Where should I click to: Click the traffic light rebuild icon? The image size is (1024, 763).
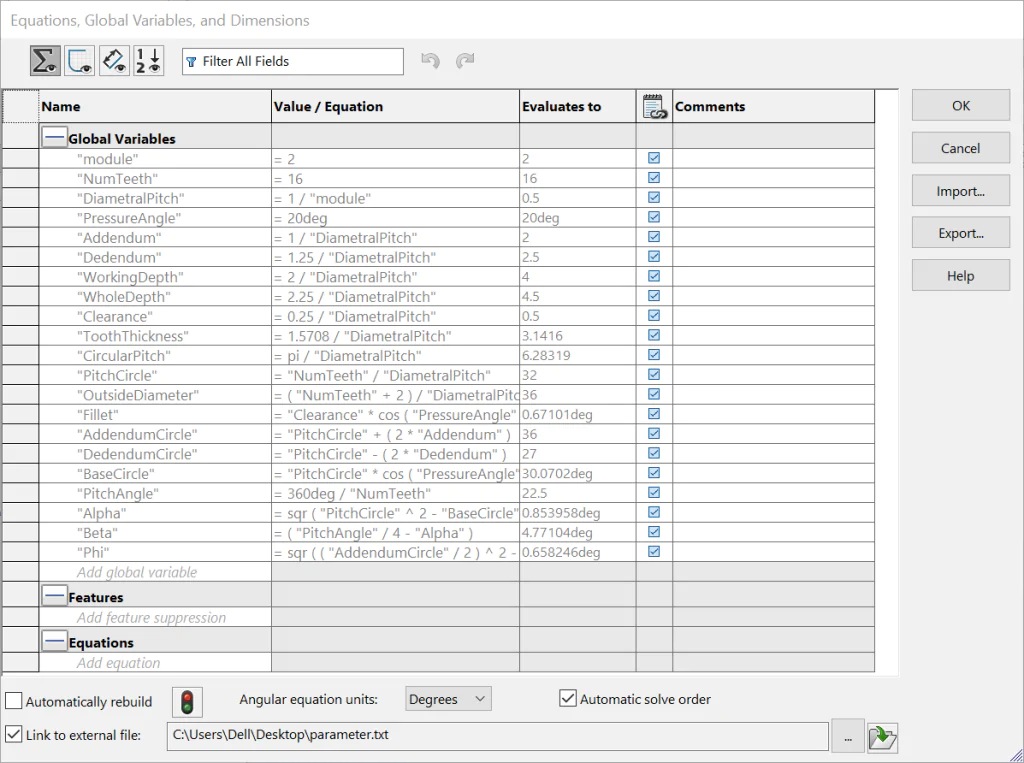point(187,702)
